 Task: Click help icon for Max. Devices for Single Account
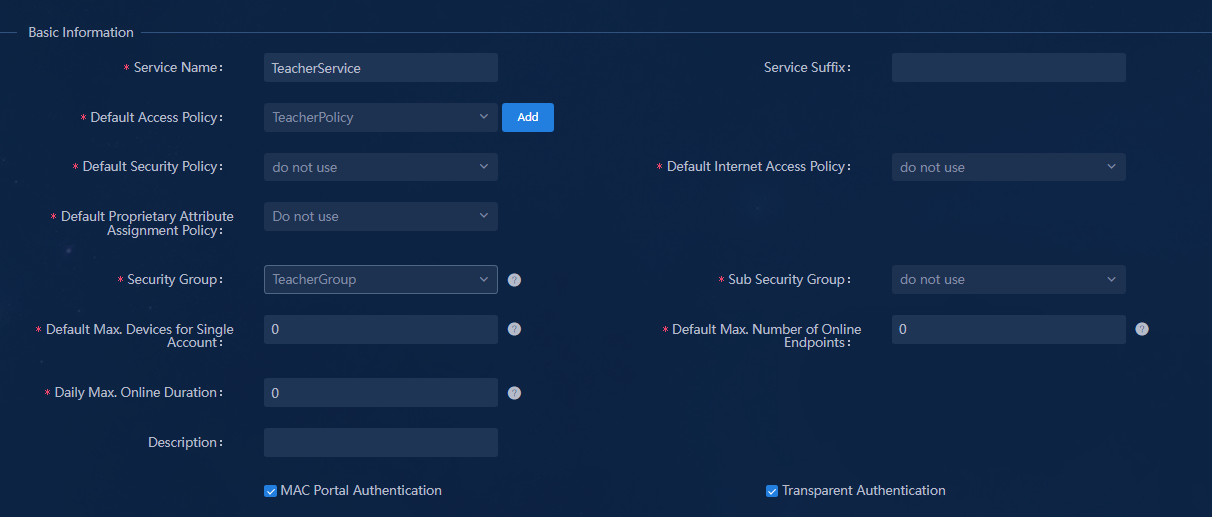514,329
